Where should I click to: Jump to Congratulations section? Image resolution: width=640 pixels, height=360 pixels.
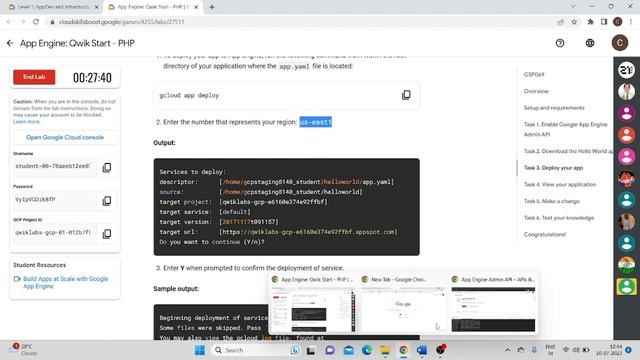point(544,235)
